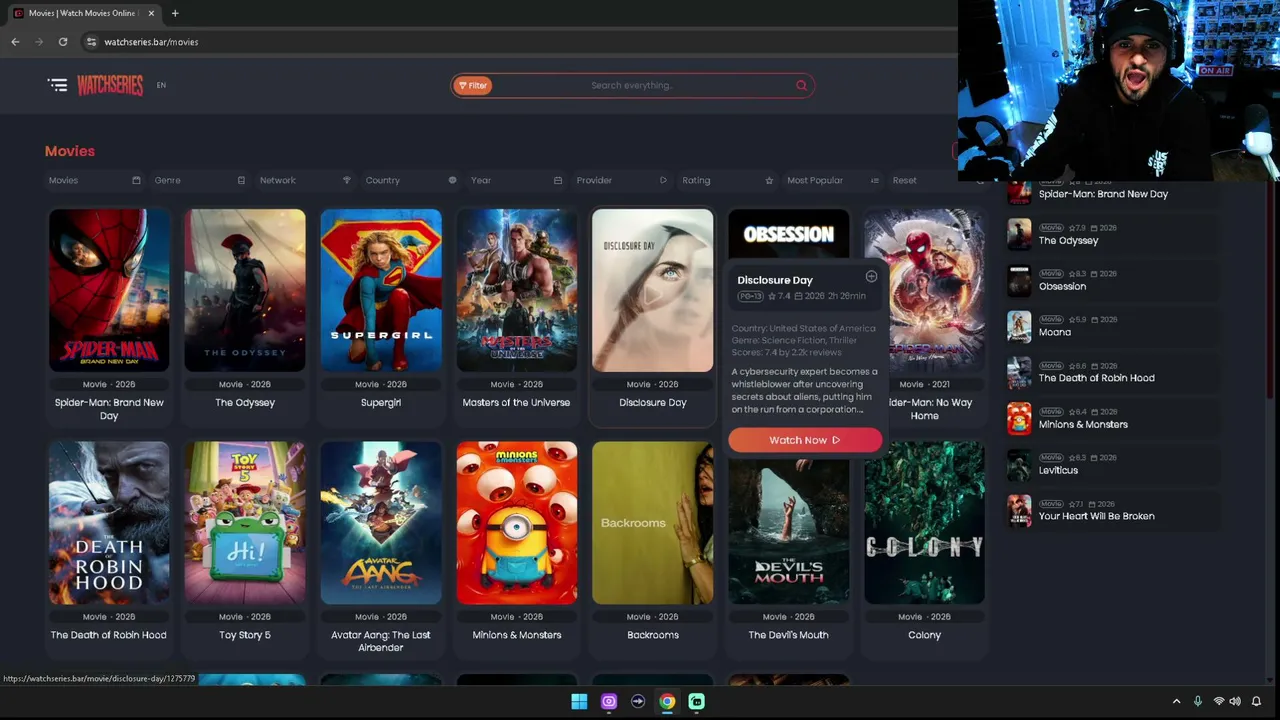The width and height of the screenshot is (1280, 720).
Task: Click Watch Now for Disclosure Day
Action: coord(805,440)
